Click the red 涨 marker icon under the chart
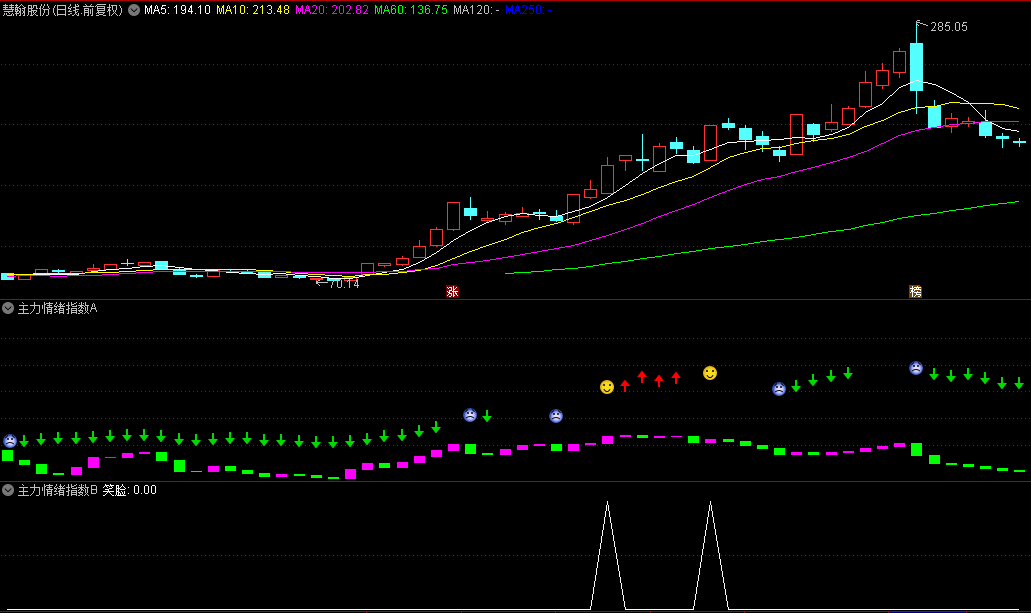The width and height of the screenshot is (1031, 613). click(452, 291)
